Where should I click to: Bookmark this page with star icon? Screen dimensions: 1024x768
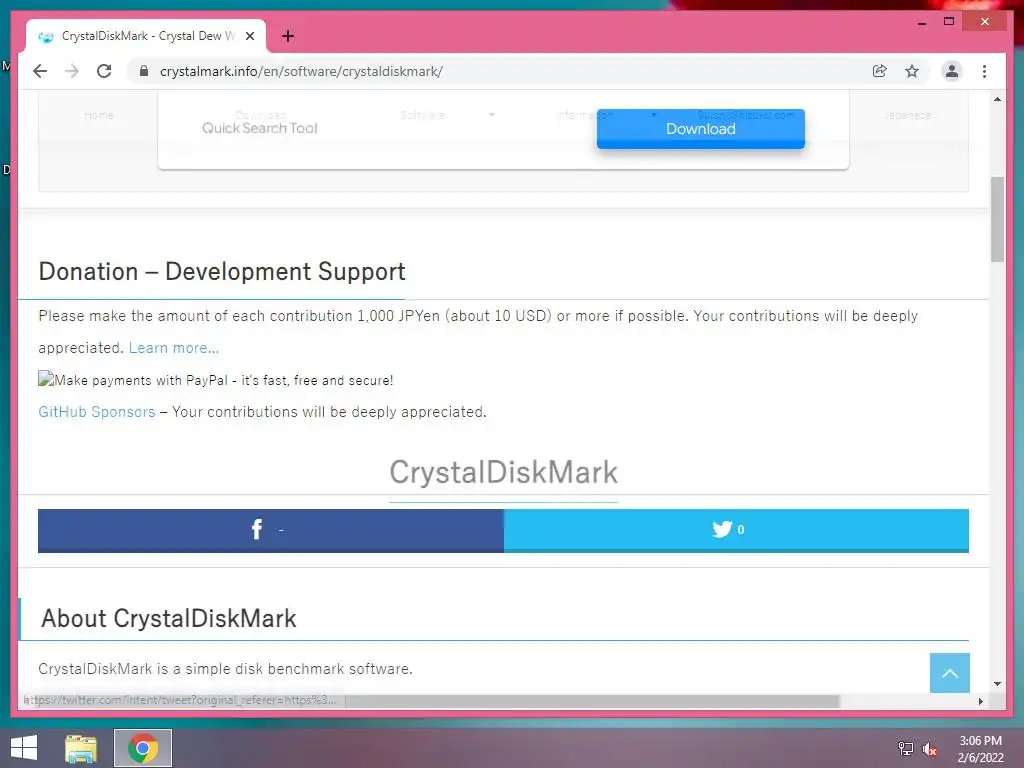[912, 71]
